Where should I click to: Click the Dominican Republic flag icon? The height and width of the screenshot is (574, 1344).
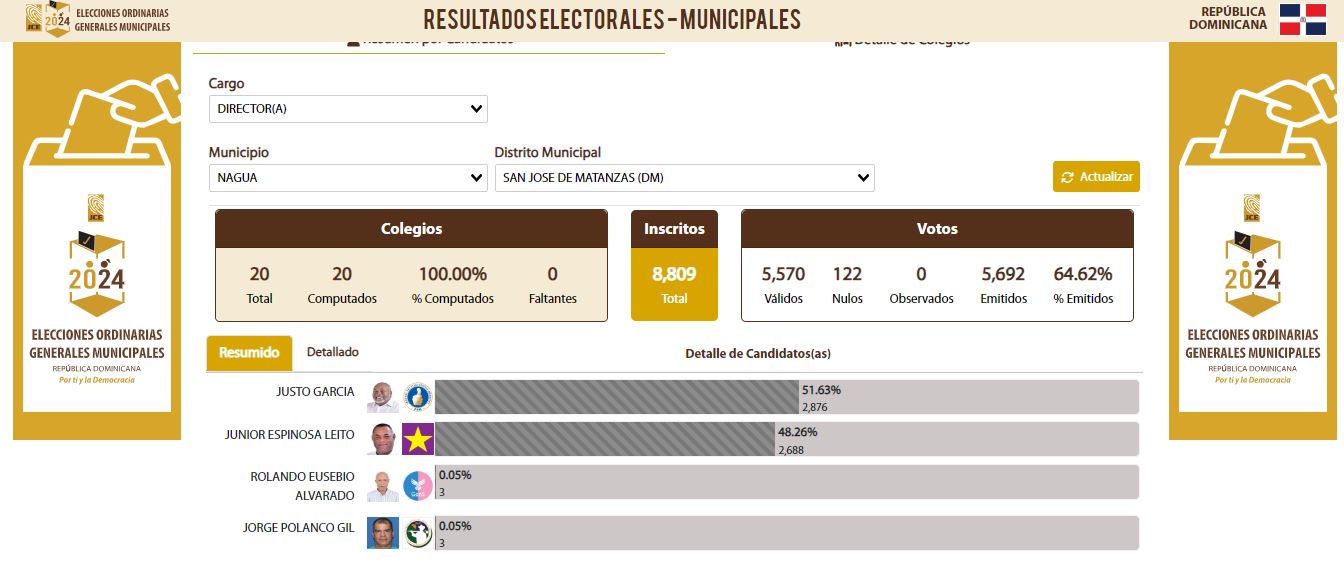point(1302,19)
